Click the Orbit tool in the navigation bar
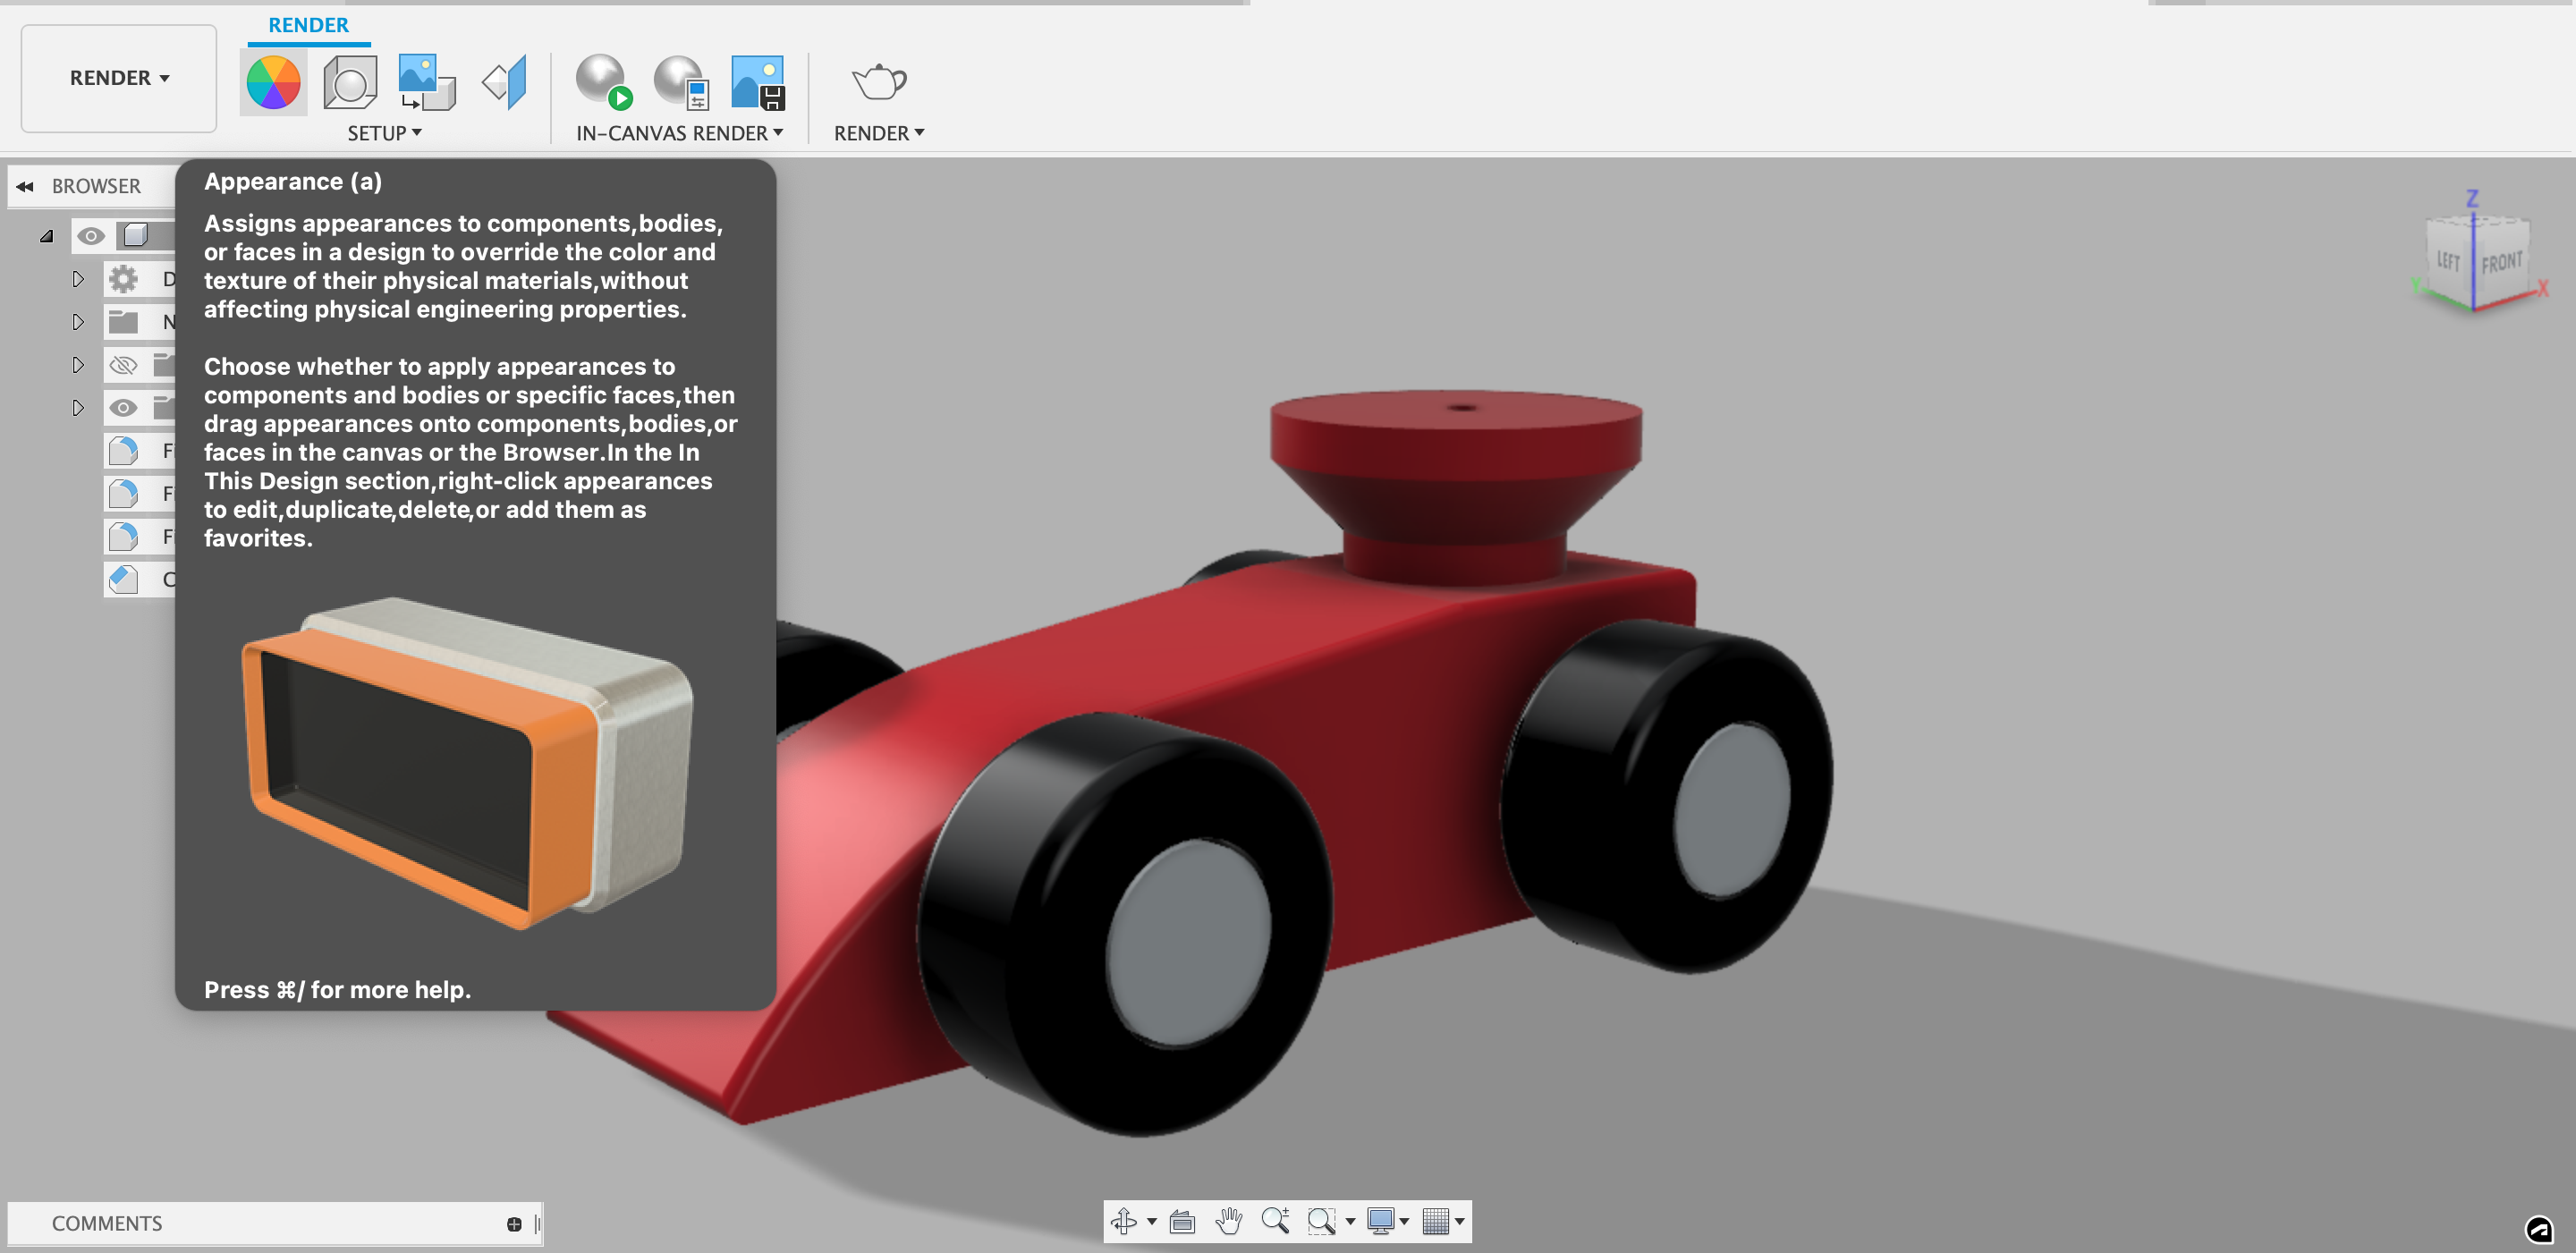The height and width of the screenshot is (1253, 2576). click(1126, 1220)
